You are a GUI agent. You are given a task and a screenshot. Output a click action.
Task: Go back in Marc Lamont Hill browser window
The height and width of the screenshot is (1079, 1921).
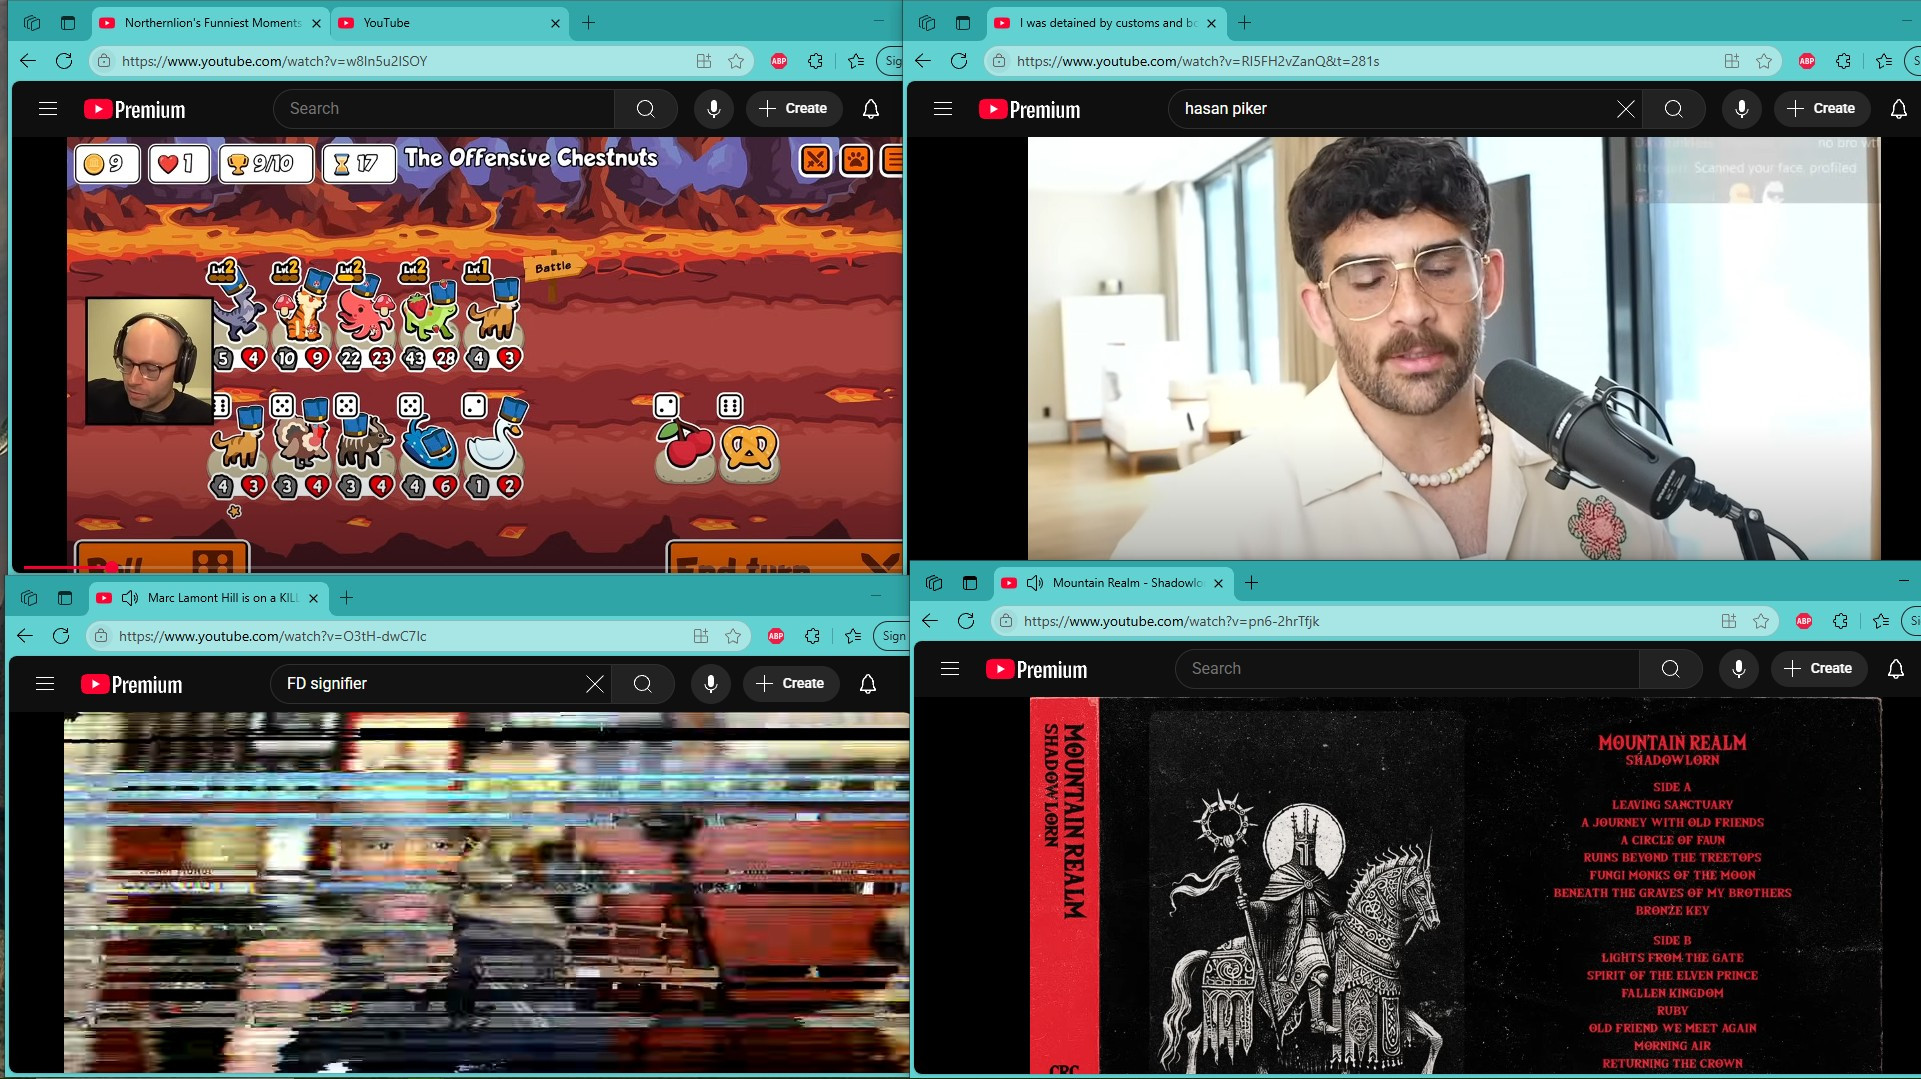[25, 636]
